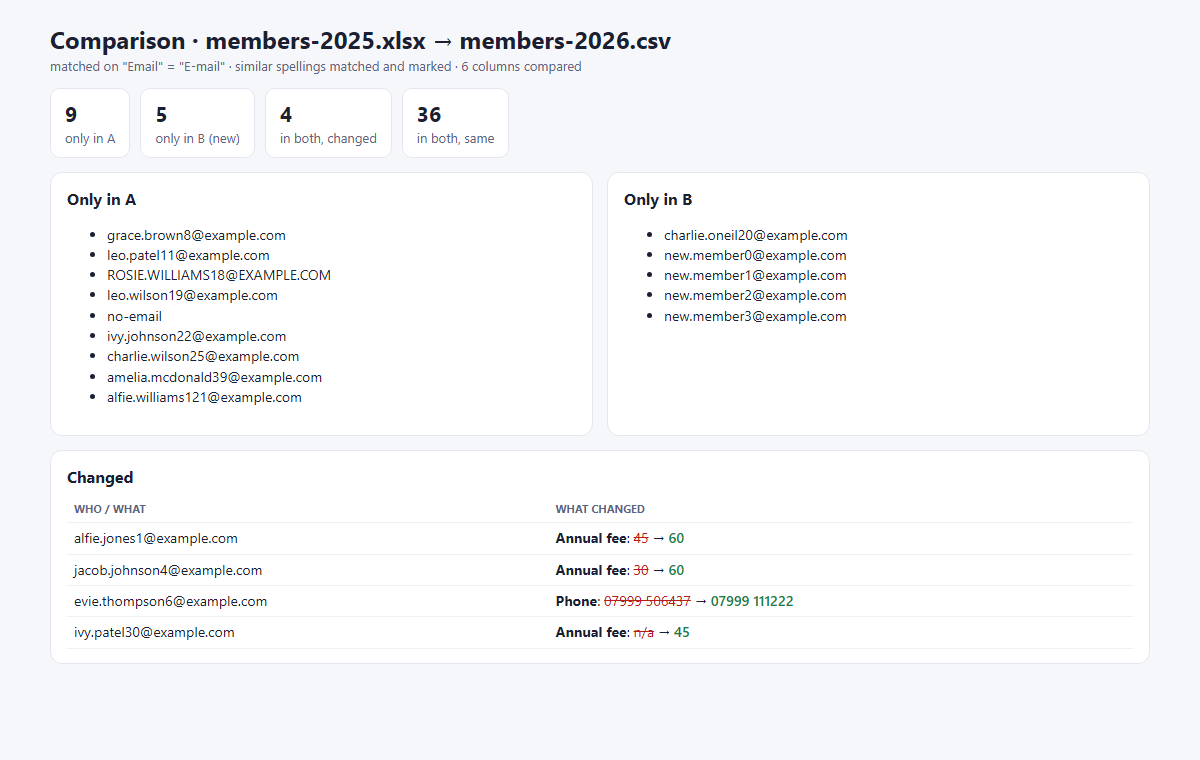This screenshot has height=760, width=1200.
Task: Click the 'in both, same' card showing 36
Action: (455, 123)
